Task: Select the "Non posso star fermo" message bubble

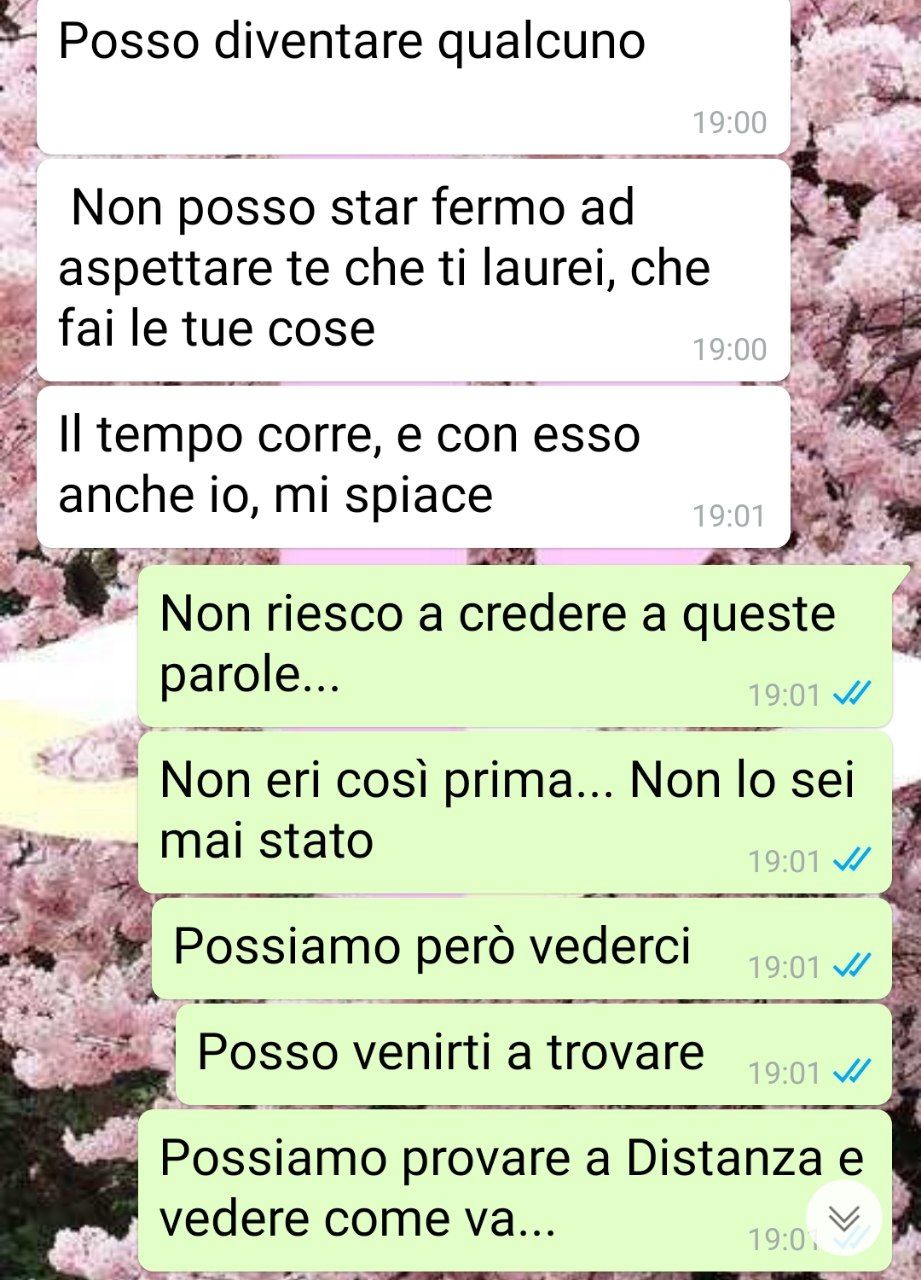Action: 413,270
